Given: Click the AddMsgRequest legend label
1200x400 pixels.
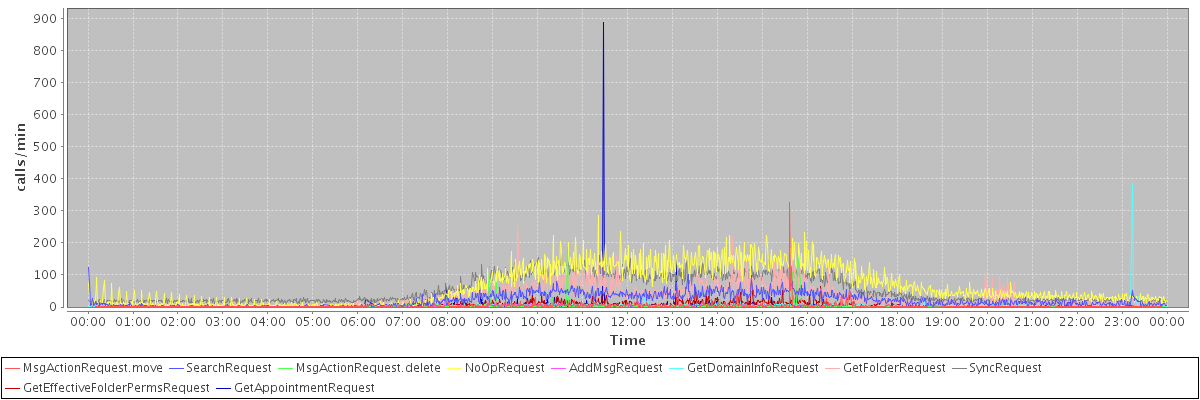Looking at the screenshot, I should click(x=615, y=368).
